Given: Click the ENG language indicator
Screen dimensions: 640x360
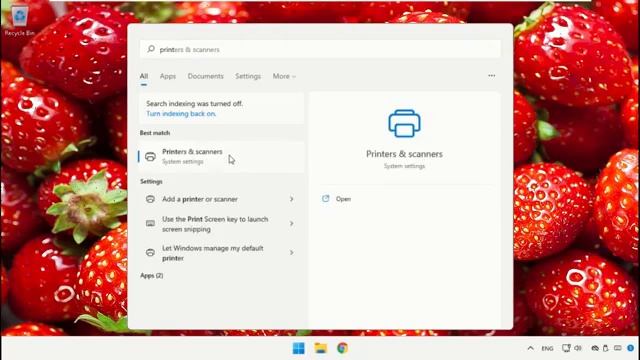Looking at the screenshot, I should pyautogui.click(x=547, y=349).
